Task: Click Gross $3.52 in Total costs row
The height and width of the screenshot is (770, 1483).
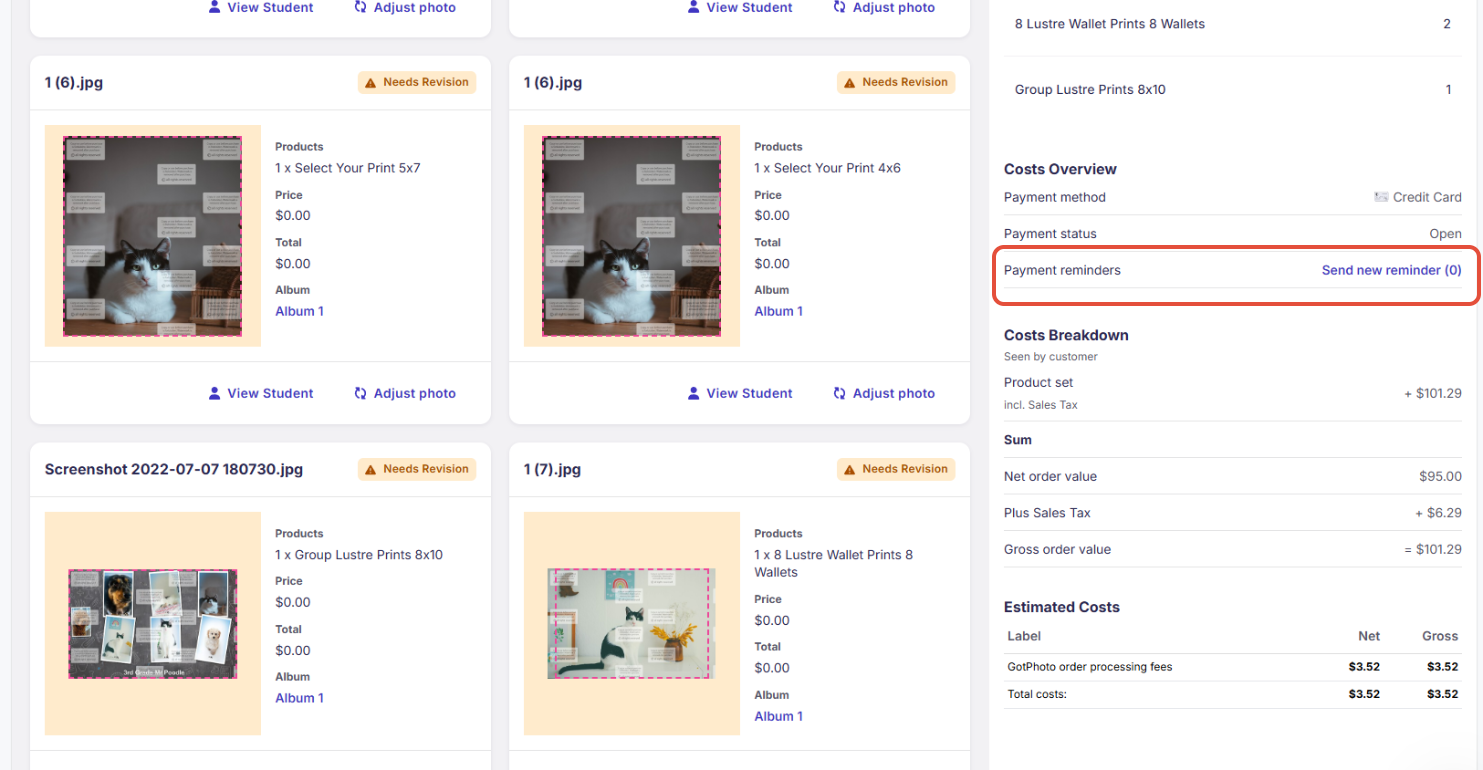Action: click(x=1442, y=694)
